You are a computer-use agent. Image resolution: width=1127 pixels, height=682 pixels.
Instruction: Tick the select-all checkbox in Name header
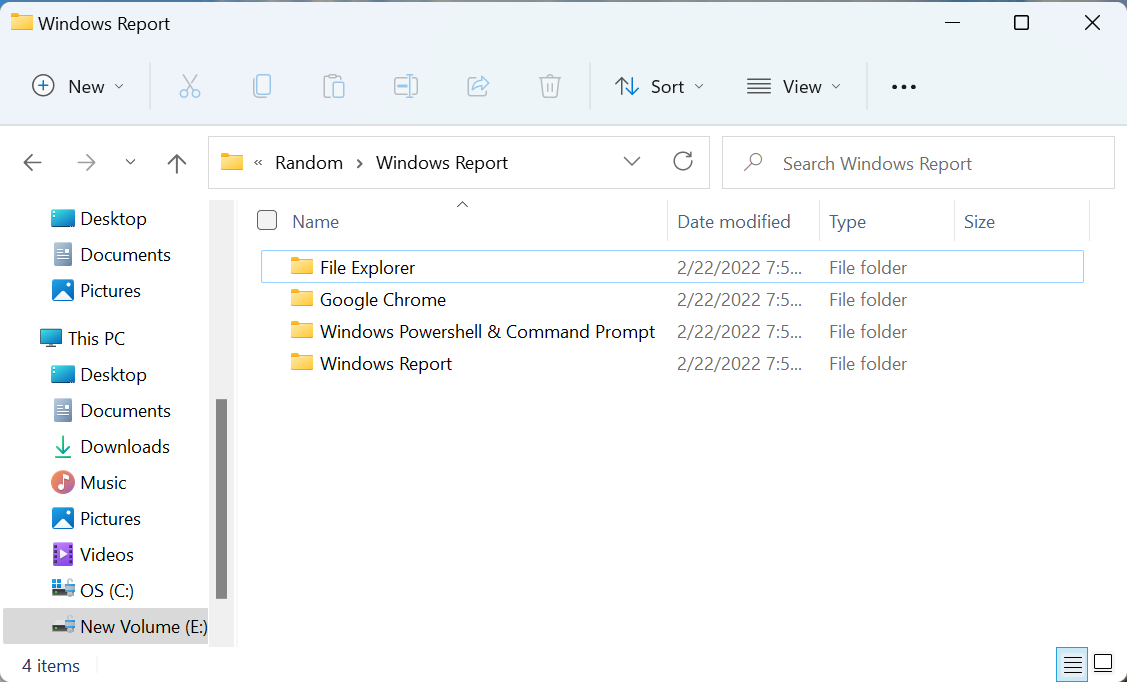(x=267, y=220)
